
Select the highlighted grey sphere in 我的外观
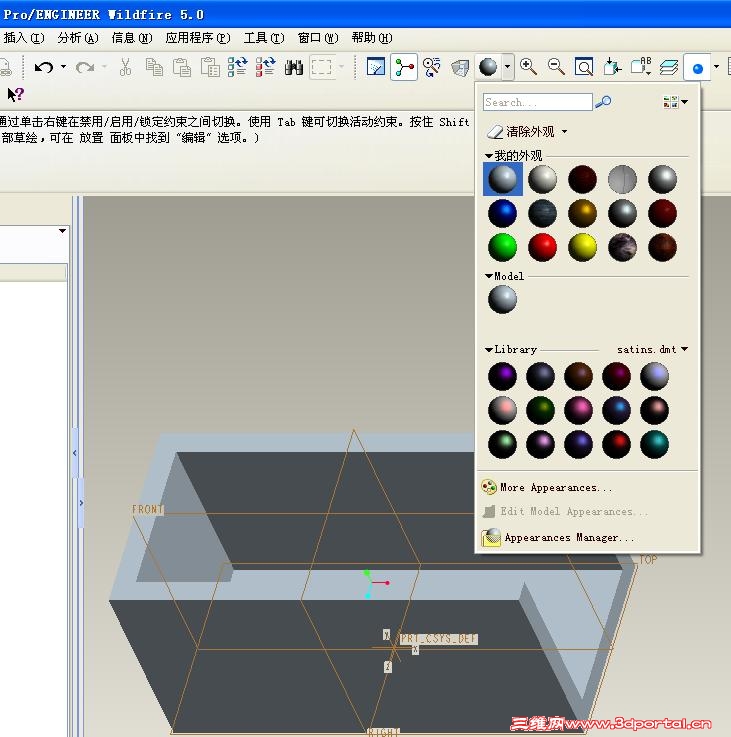(x=503, y=179)
